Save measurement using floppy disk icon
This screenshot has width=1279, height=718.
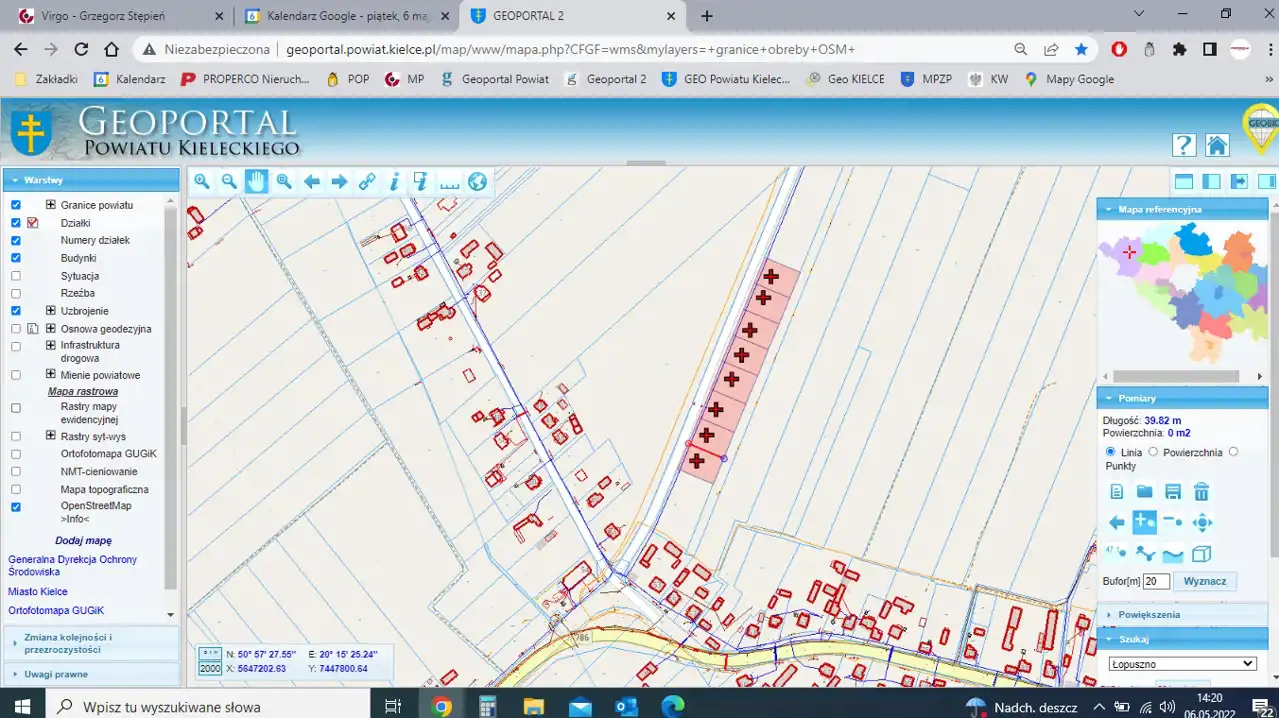coord(1173,491)
